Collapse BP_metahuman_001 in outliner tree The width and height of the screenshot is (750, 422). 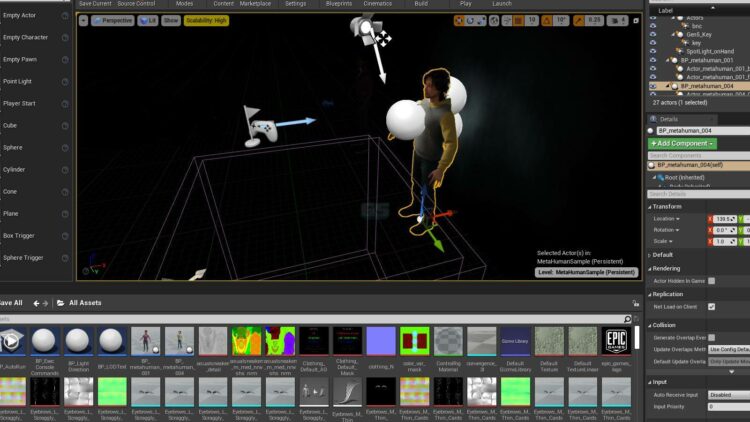pos(667,60)
